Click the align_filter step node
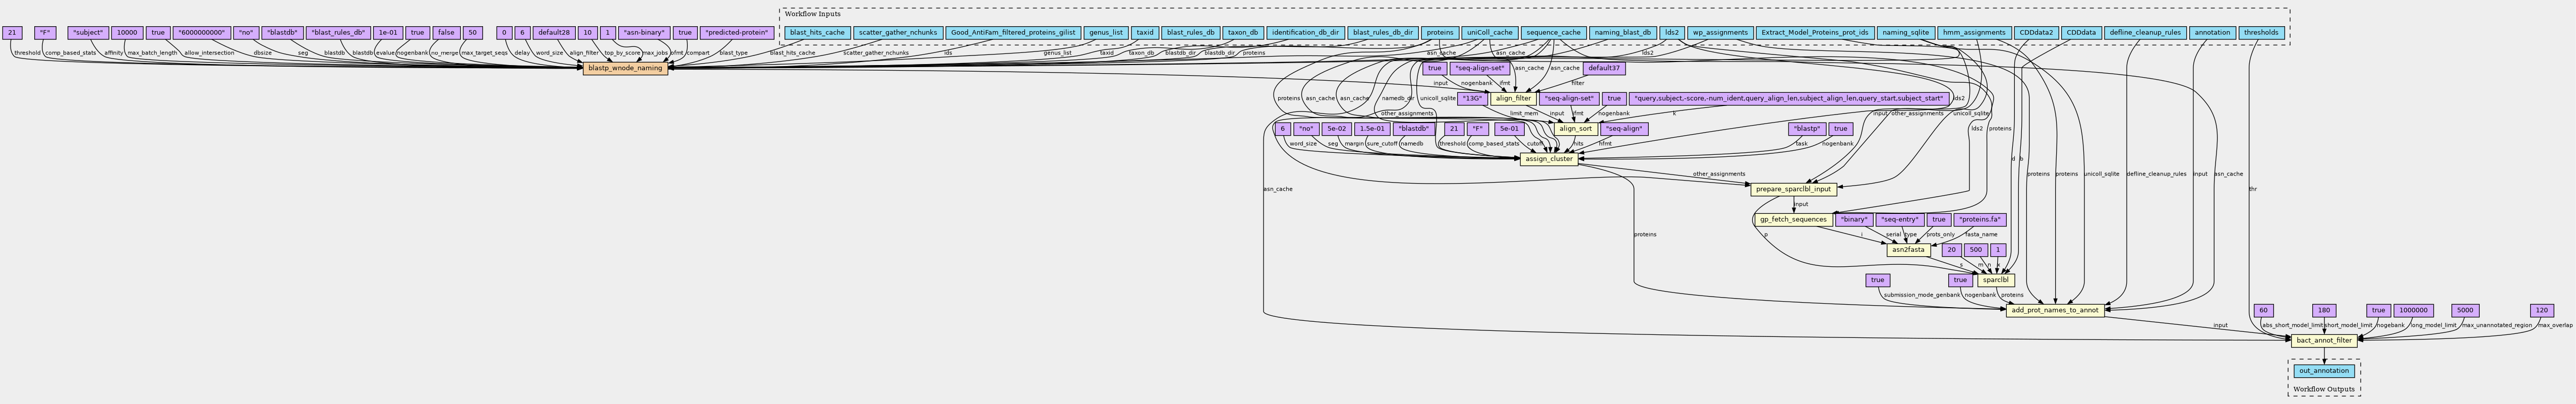This screenshot has height=404, width=2576. [1512, 98]
